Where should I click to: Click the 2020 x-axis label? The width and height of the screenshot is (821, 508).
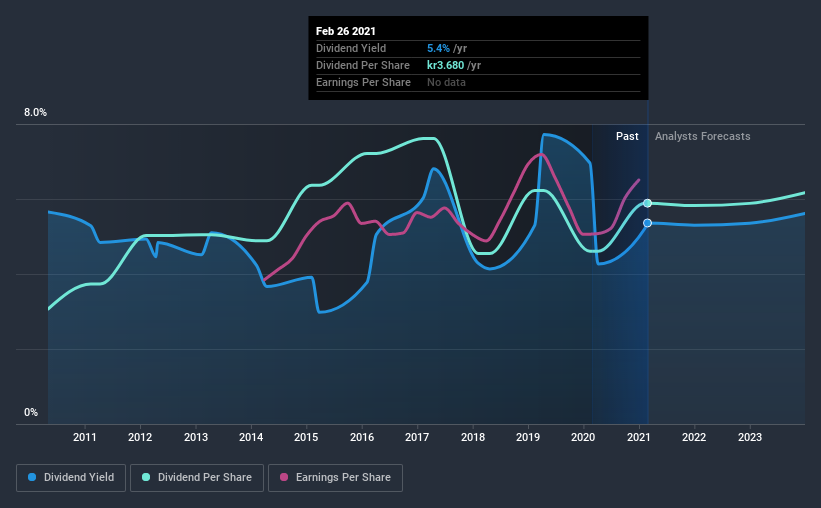coord(583,437)
